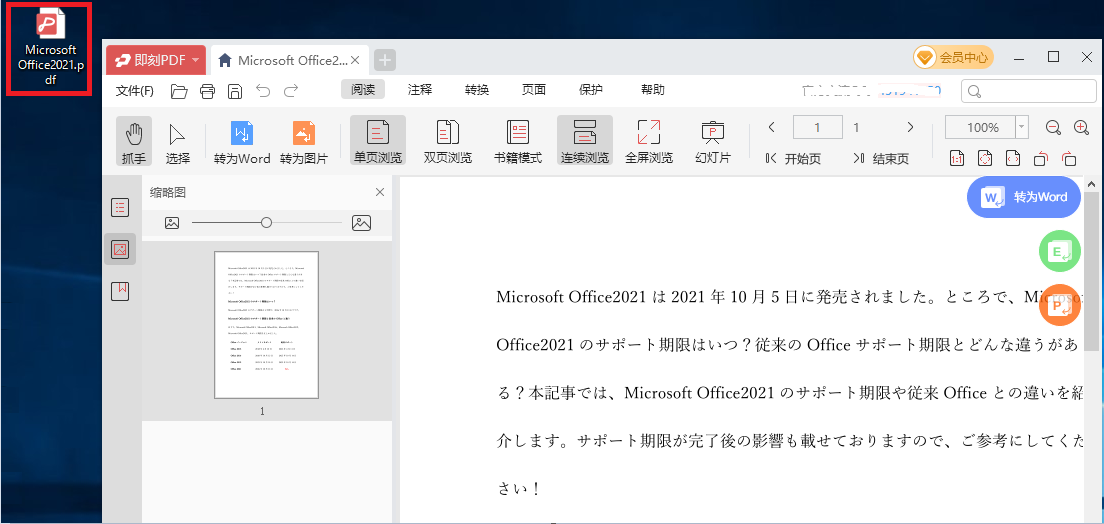This screenshot has width=1104, height=524.
Task: Switch to the 保护 tab
Action: pyautogui.click(x=591, y=89)
